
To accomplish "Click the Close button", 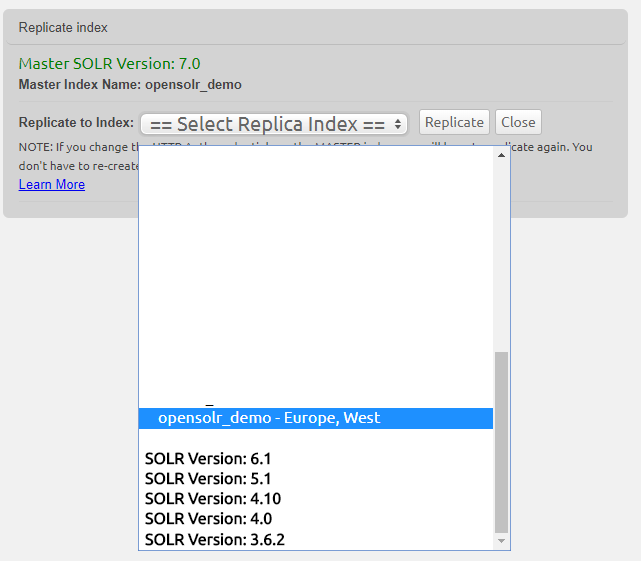I will (x=518, y=122).
